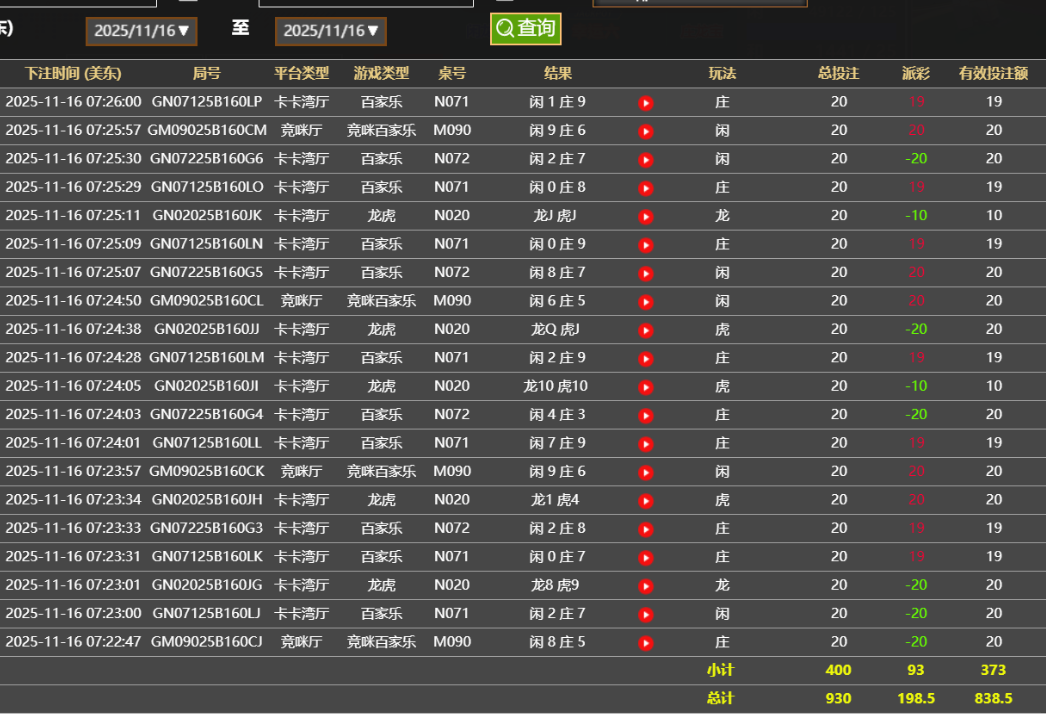Play replay for 龙虎 round GN02025B160JK
This screenshot has width=1046, height=714.
point(645,215)
